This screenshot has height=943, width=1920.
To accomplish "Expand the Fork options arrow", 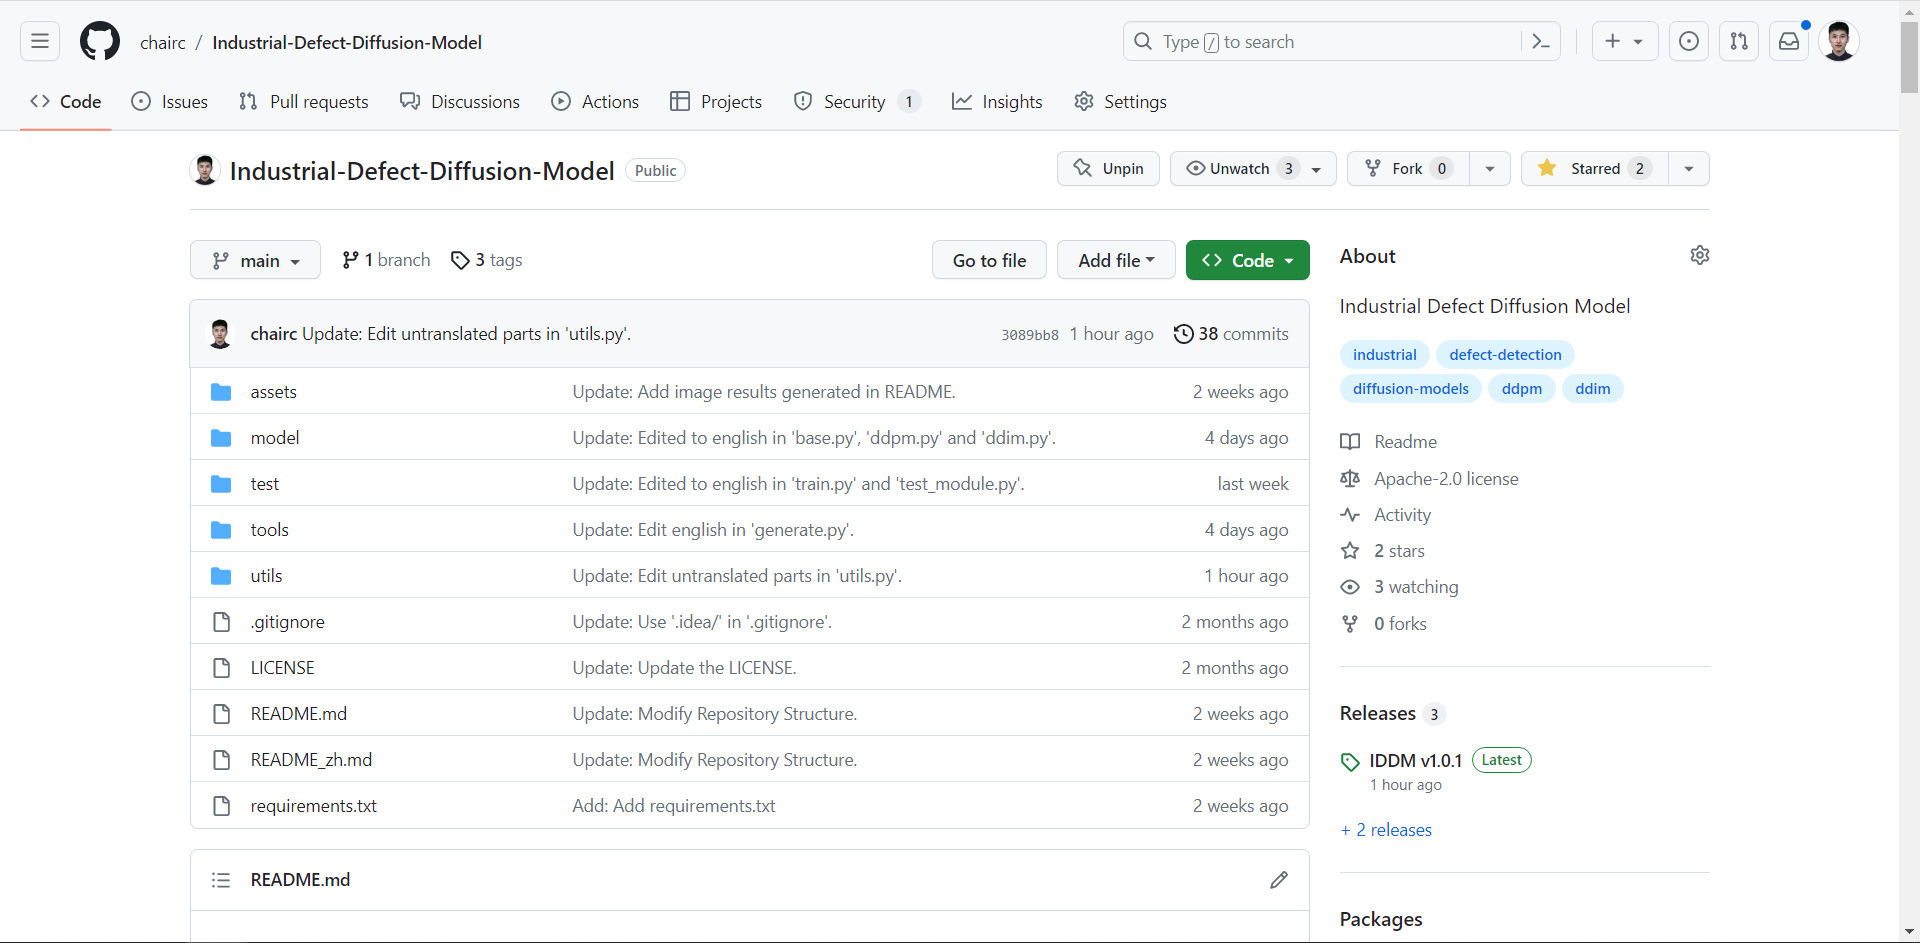I will (1490, 169).
